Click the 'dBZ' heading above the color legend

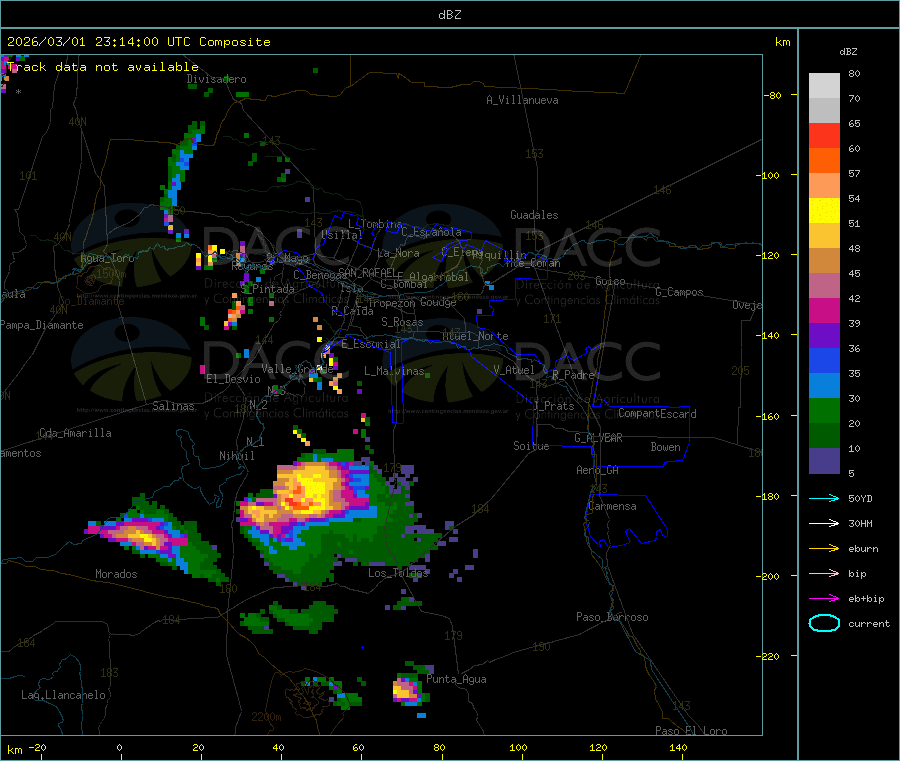(x=848, y=52)
